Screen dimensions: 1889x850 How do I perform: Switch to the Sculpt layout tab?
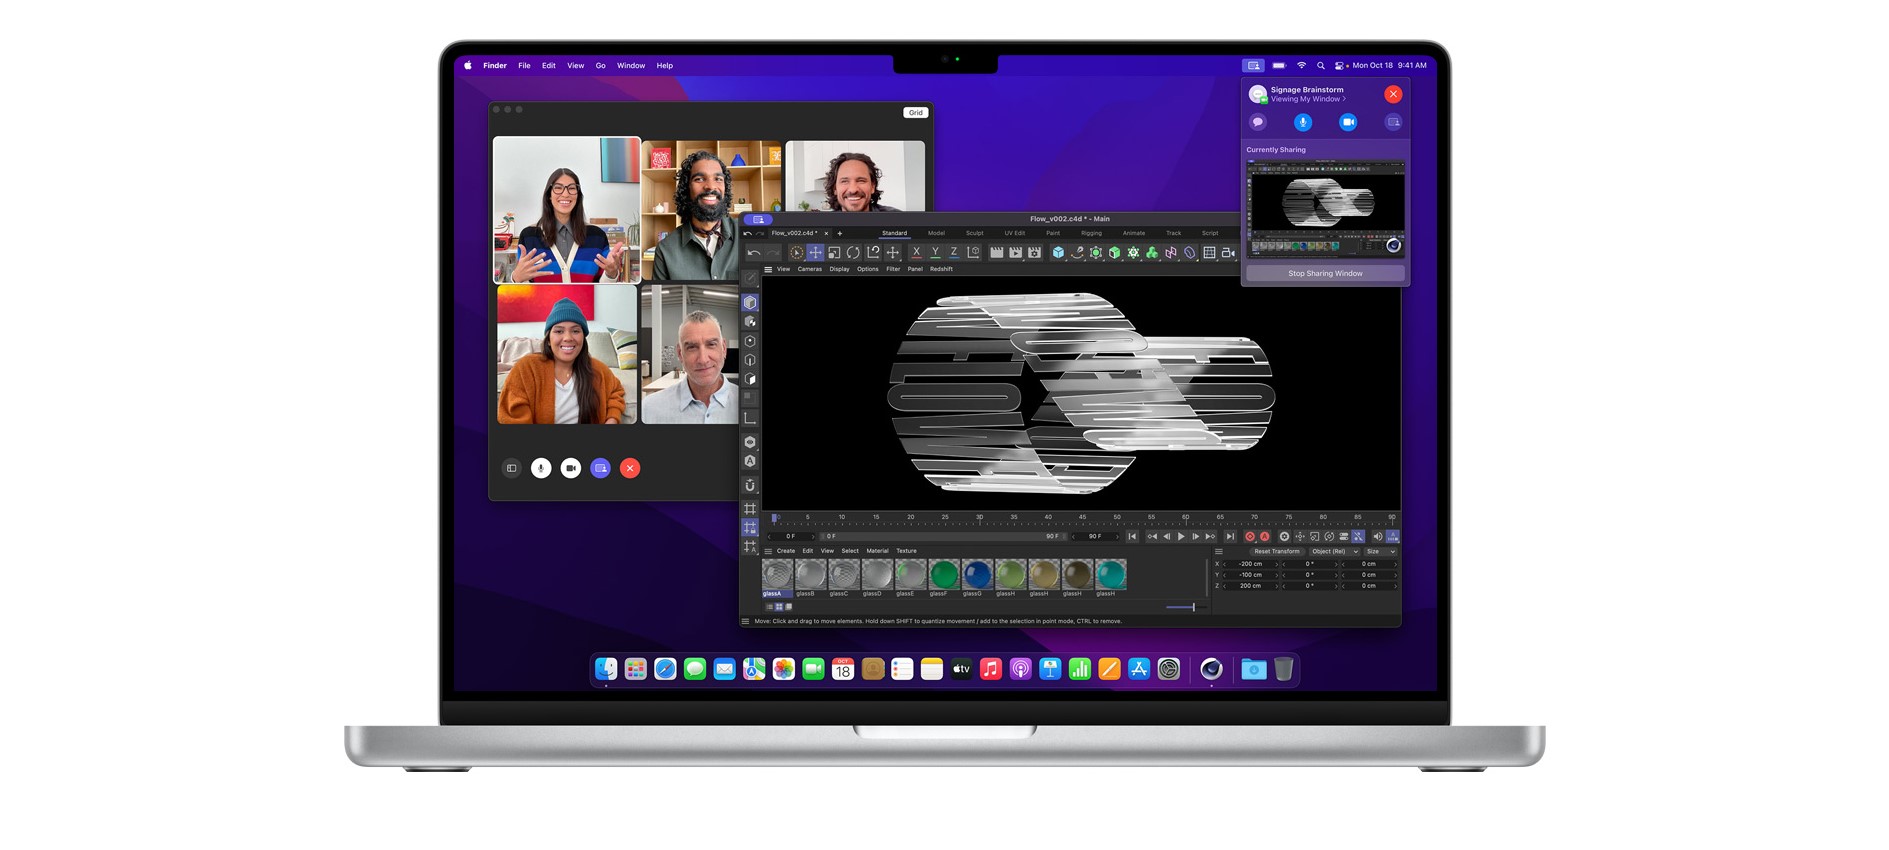click(x=974, y=233)
